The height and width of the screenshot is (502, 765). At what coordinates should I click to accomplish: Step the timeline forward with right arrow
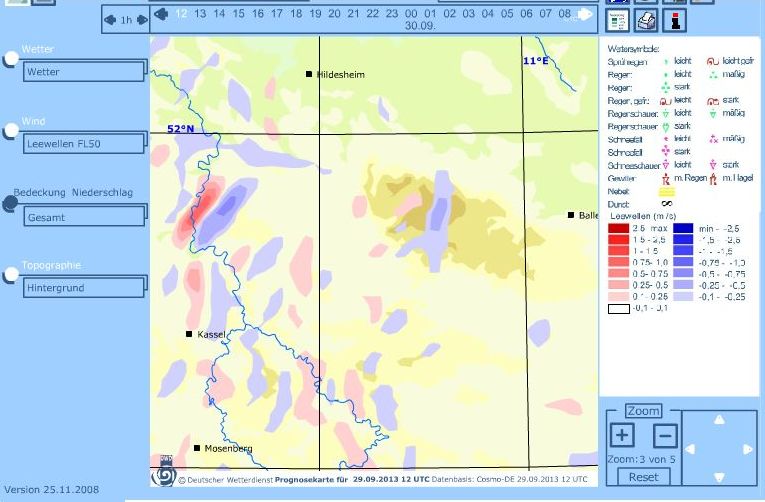tap(587, 15)
